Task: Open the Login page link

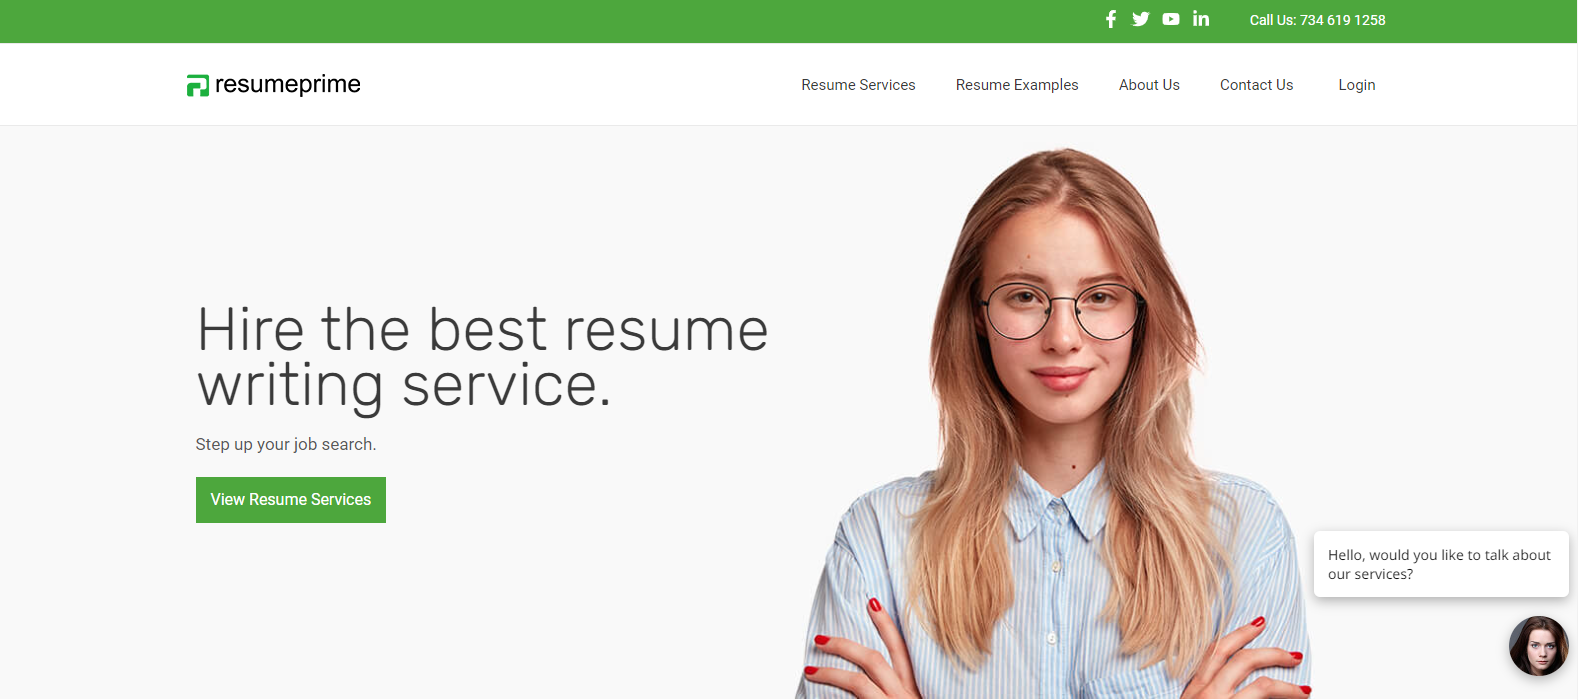Action: (1357, 85)
